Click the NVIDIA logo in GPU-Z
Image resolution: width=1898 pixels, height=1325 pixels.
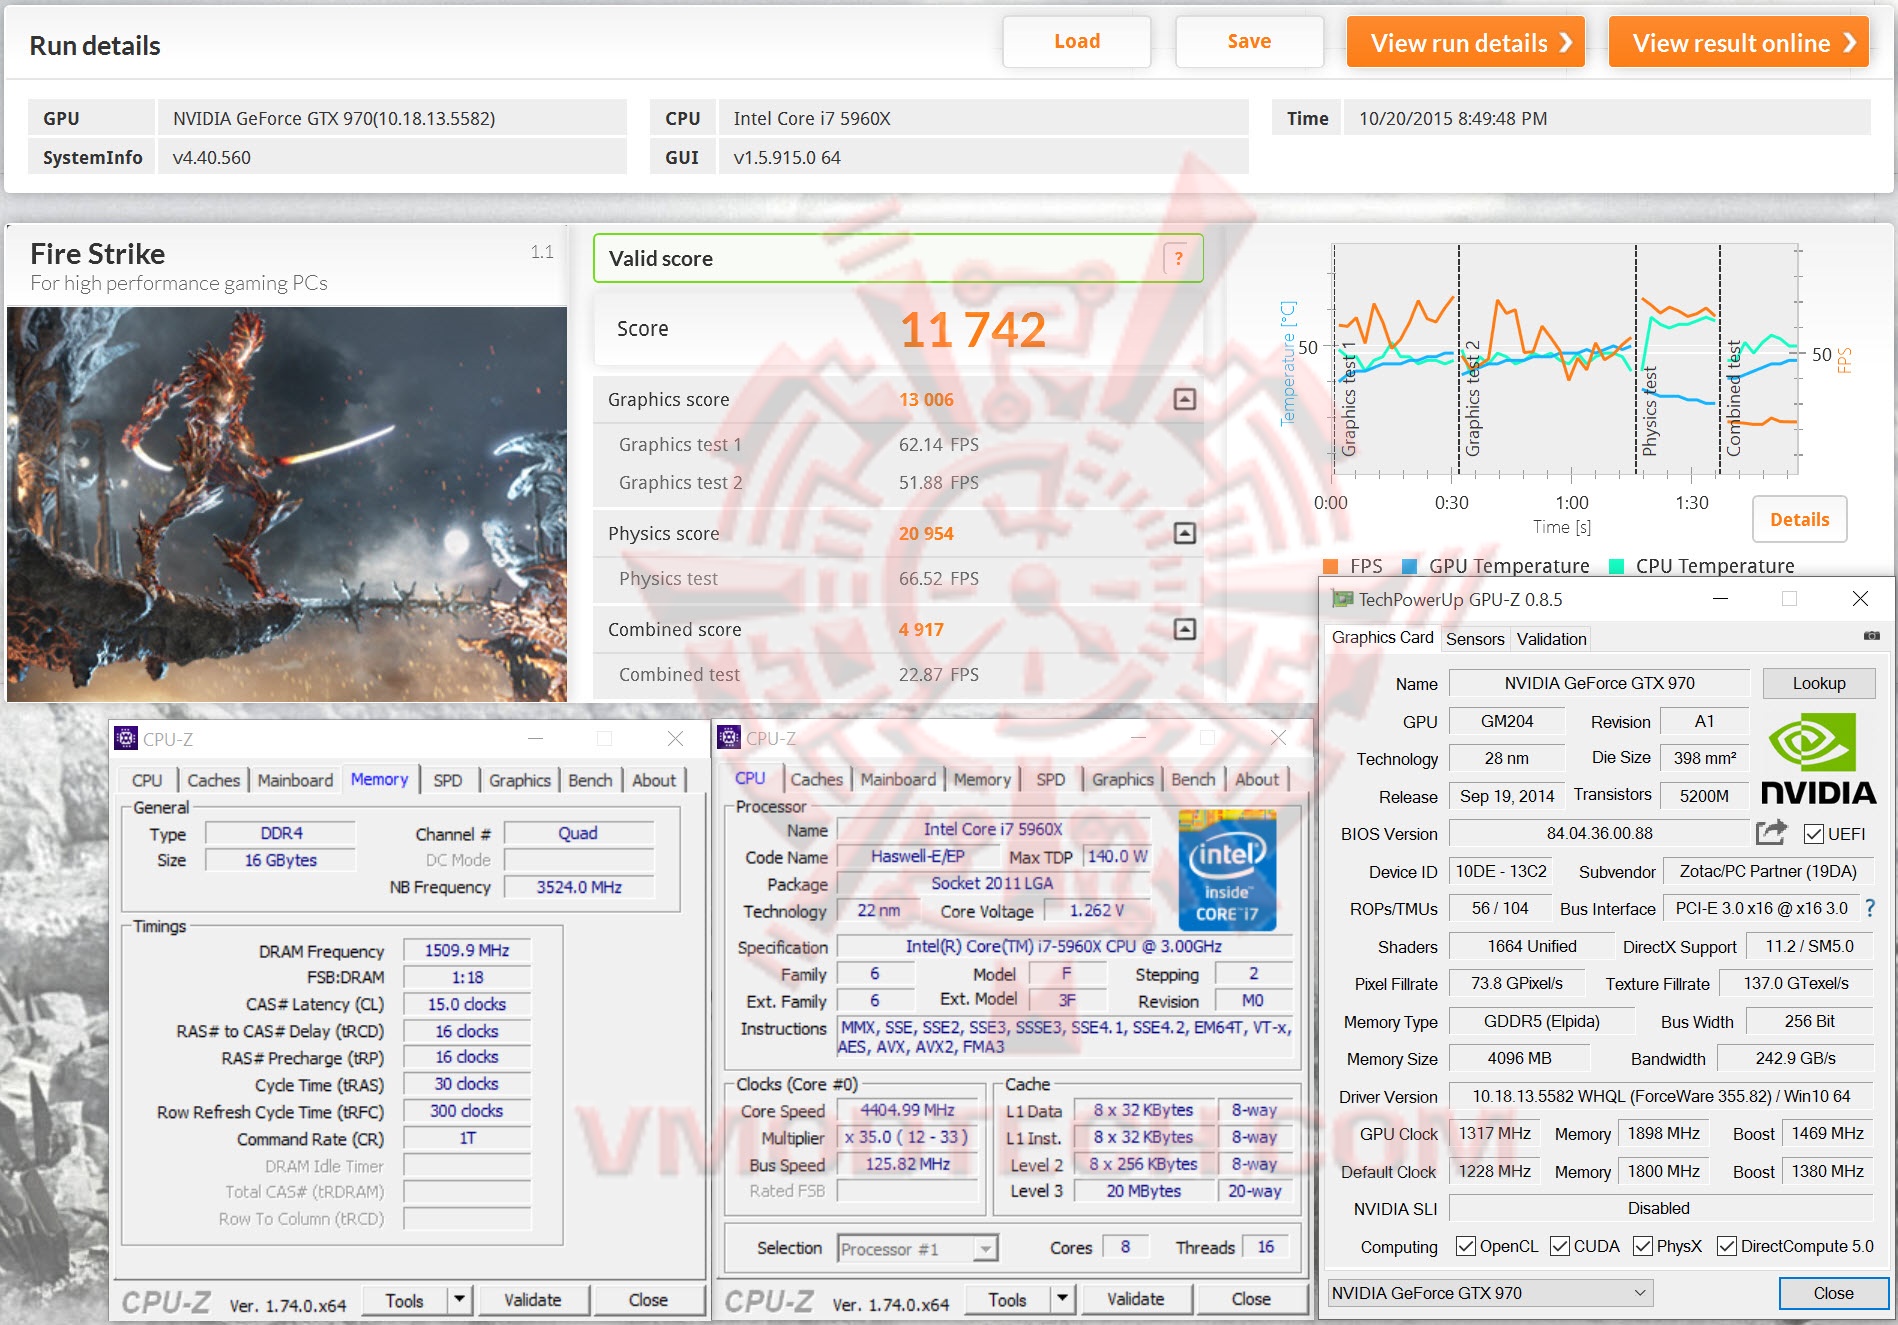(1817, 758)
